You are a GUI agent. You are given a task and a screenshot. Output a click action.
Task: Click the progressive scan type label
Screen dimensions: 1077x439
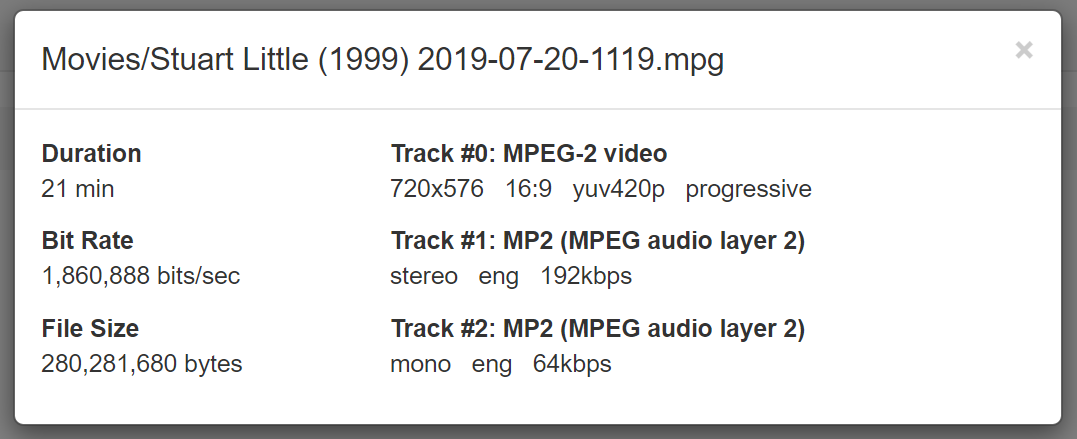point(748,189)
